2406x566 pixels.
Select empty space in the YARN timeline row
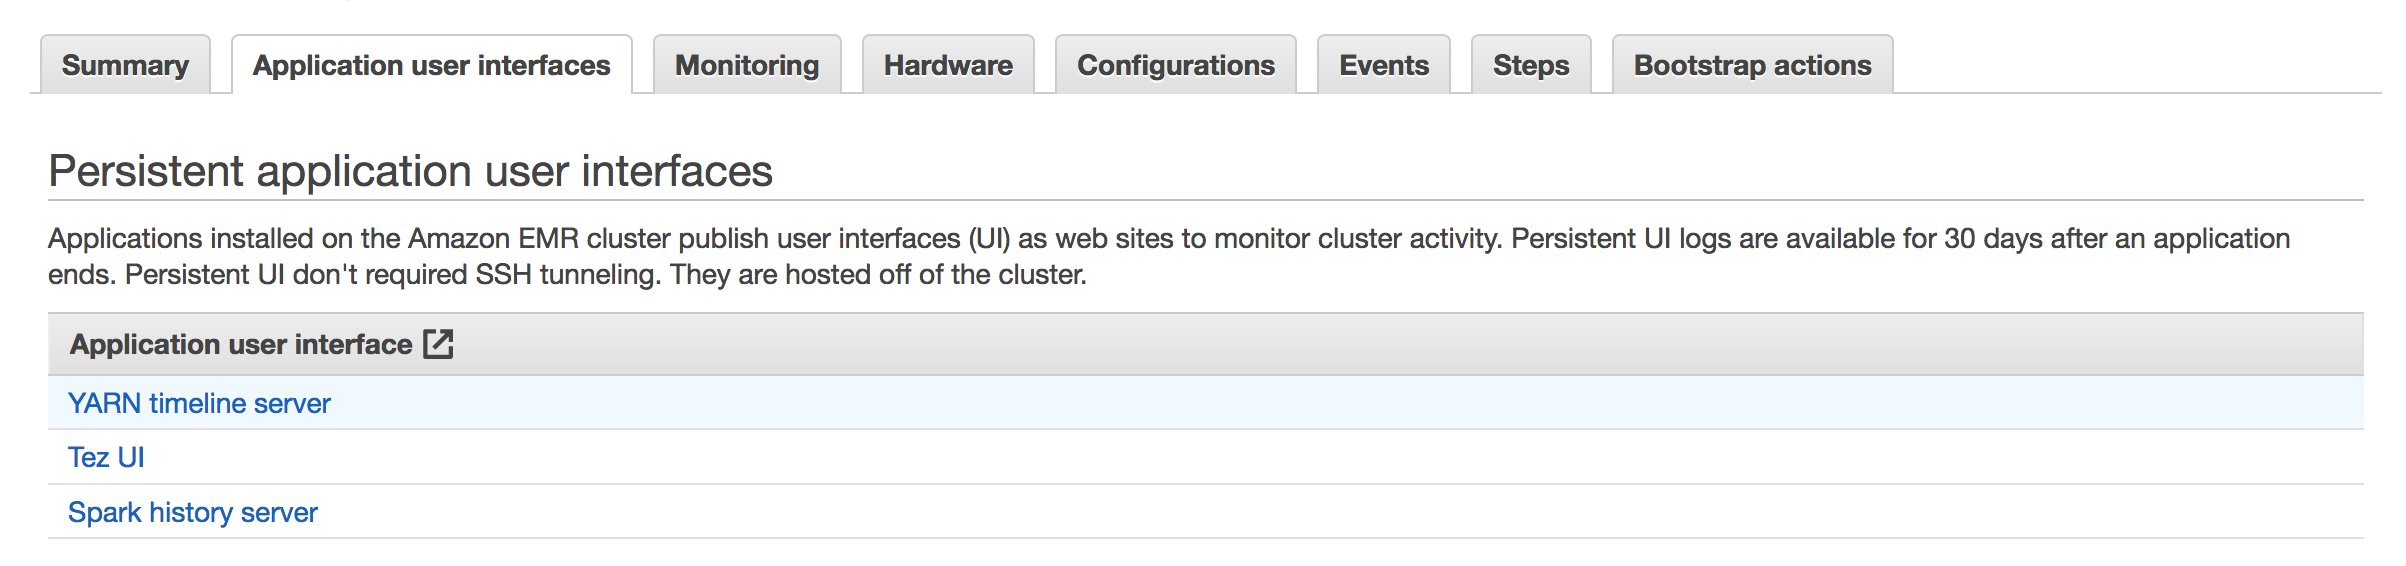click(x=1300, y=403)
